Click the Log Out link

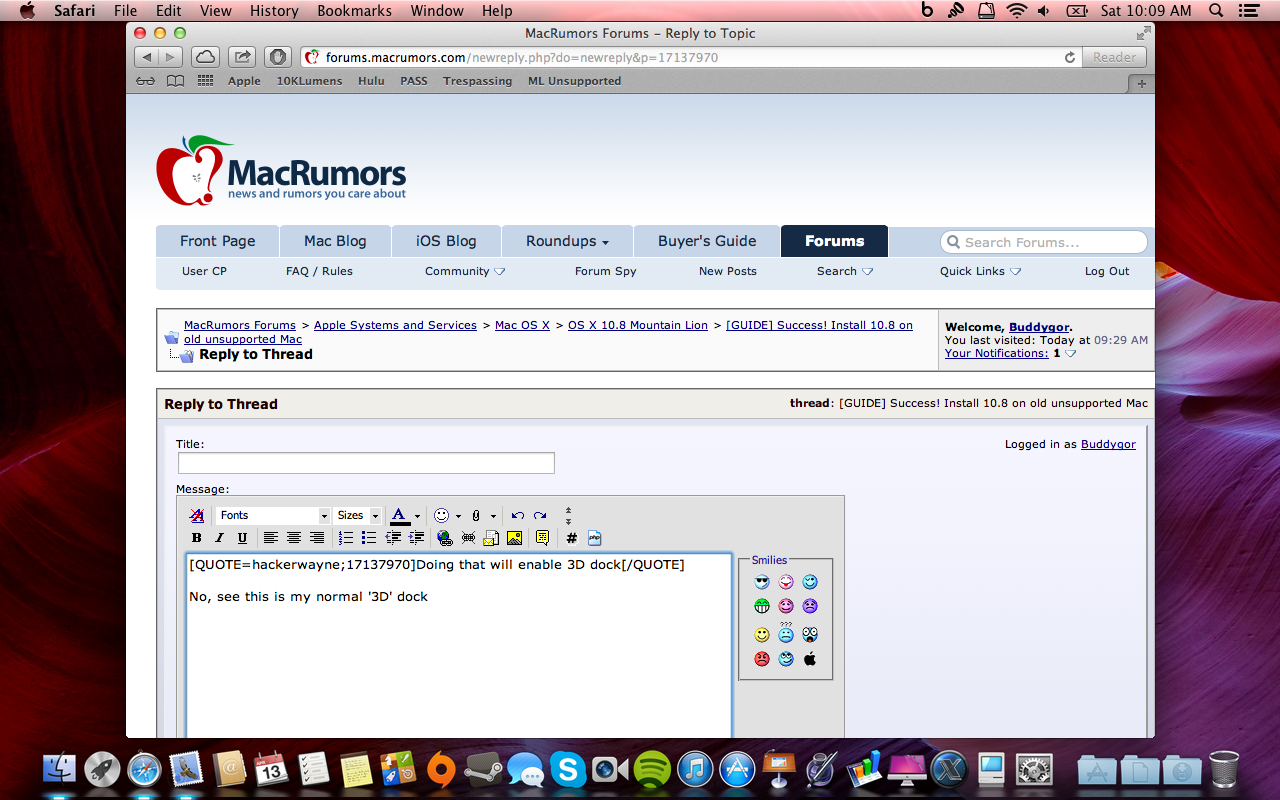pyautogui.click(x=1107, y=271)
